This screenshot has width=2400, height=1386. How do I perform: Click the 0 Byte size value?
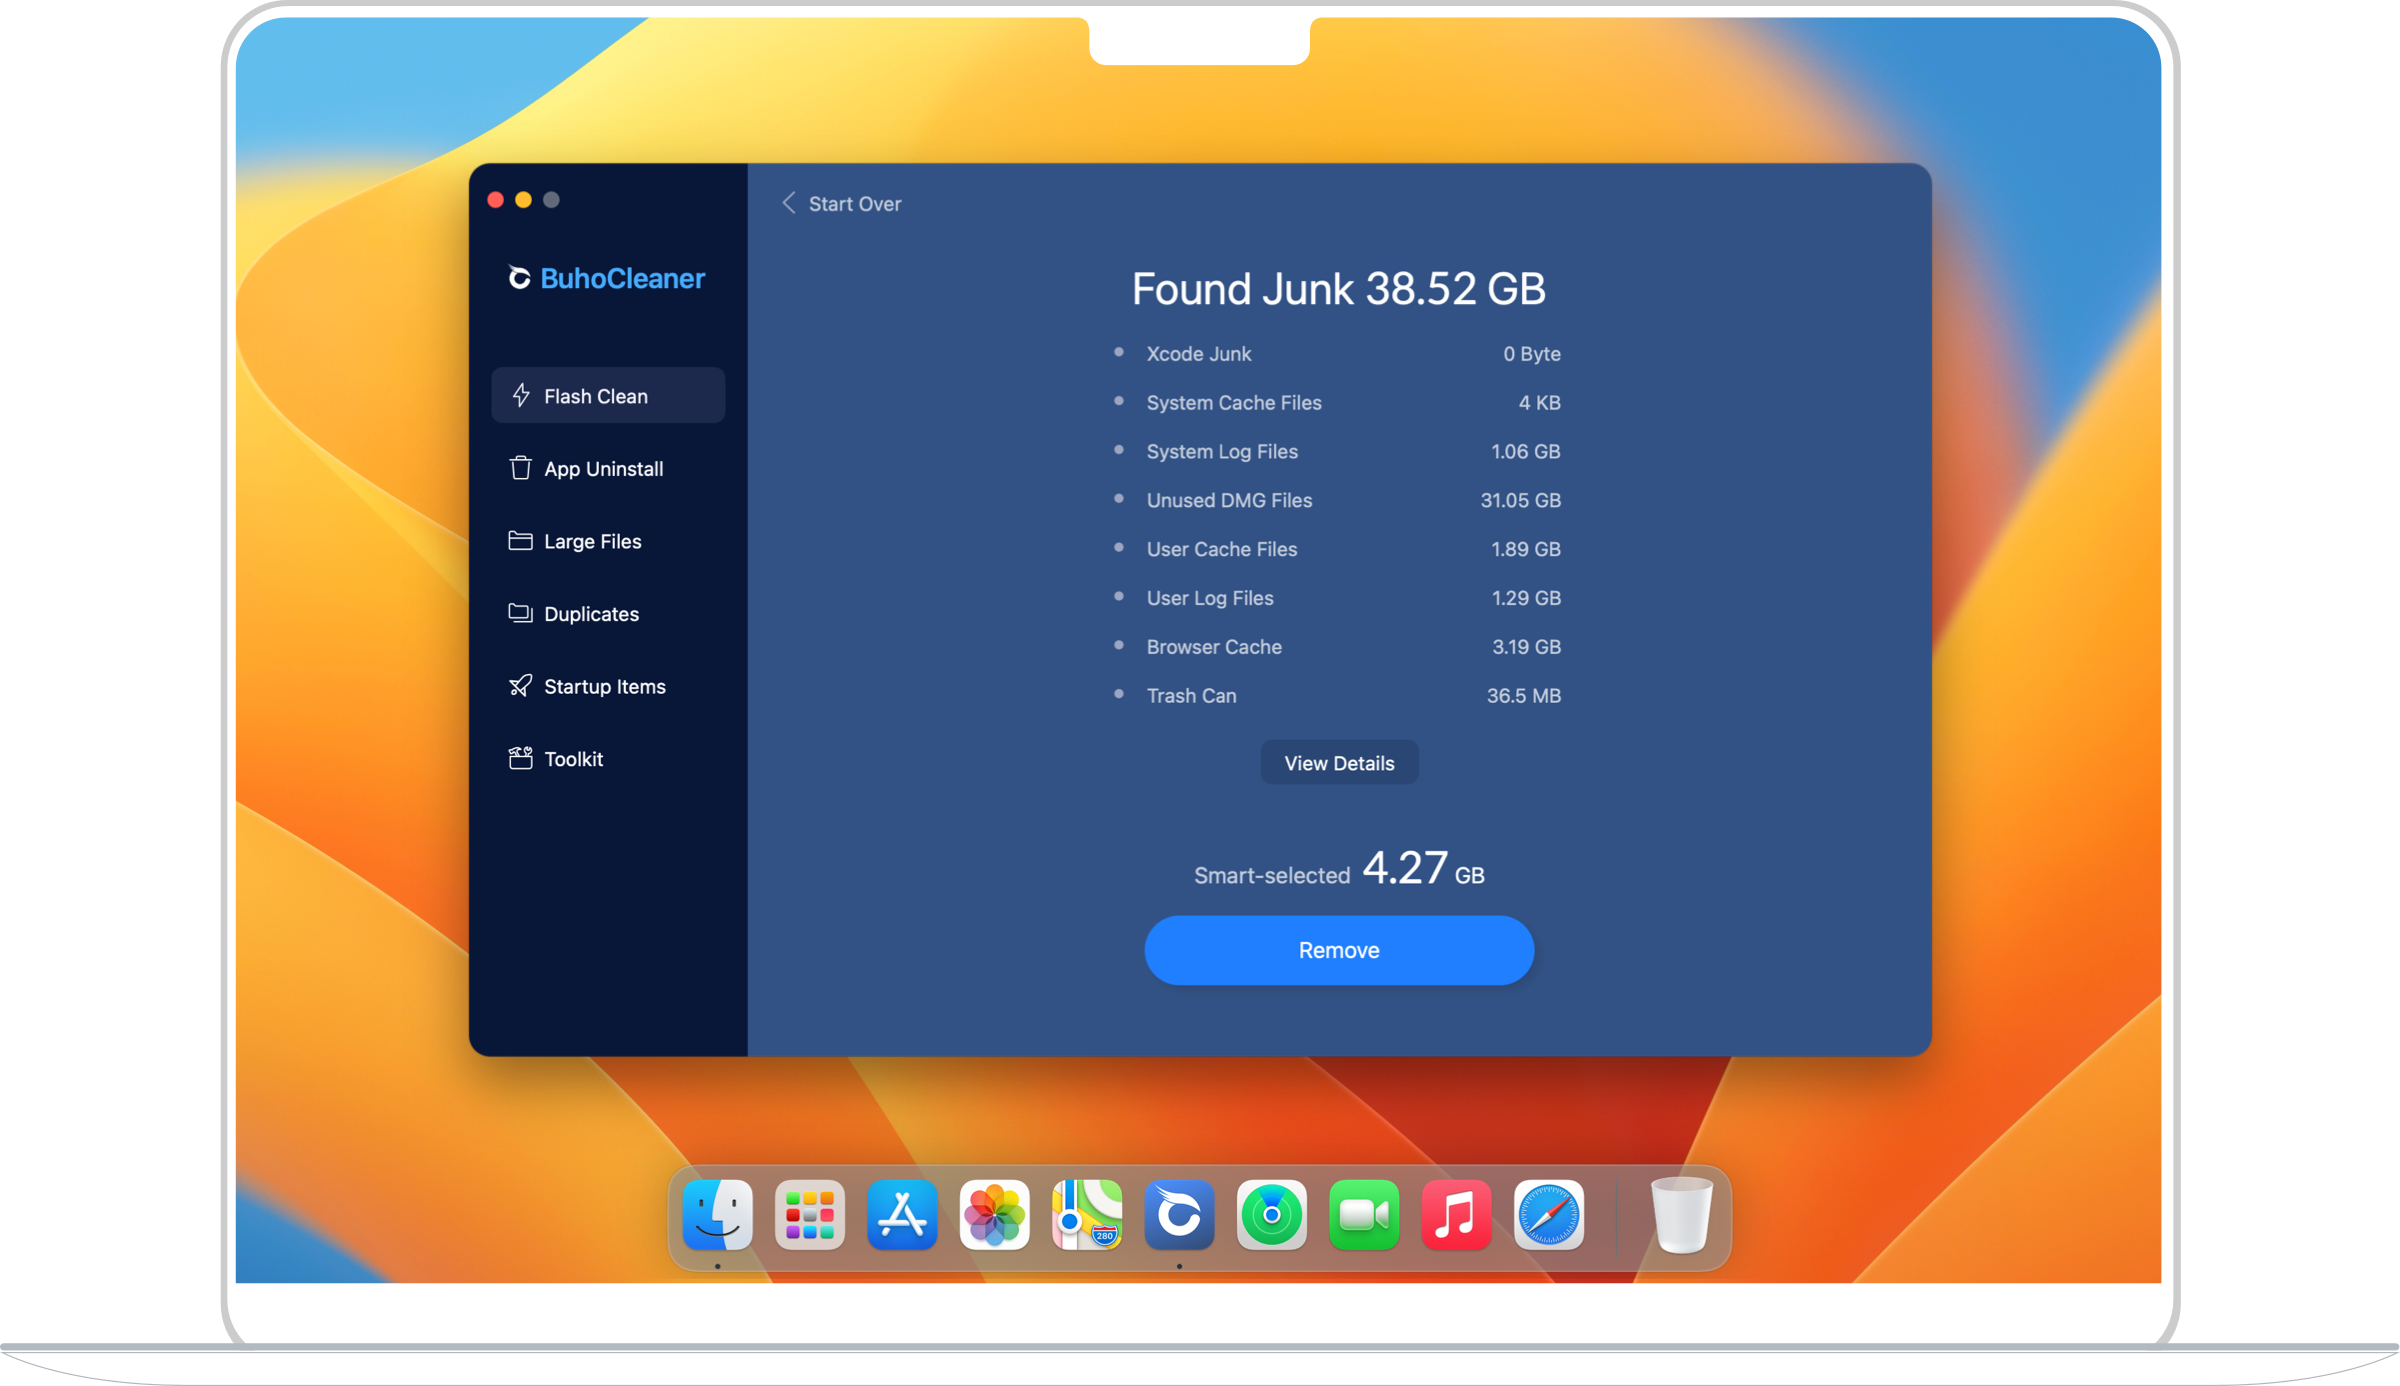[x=1531, y=353]
